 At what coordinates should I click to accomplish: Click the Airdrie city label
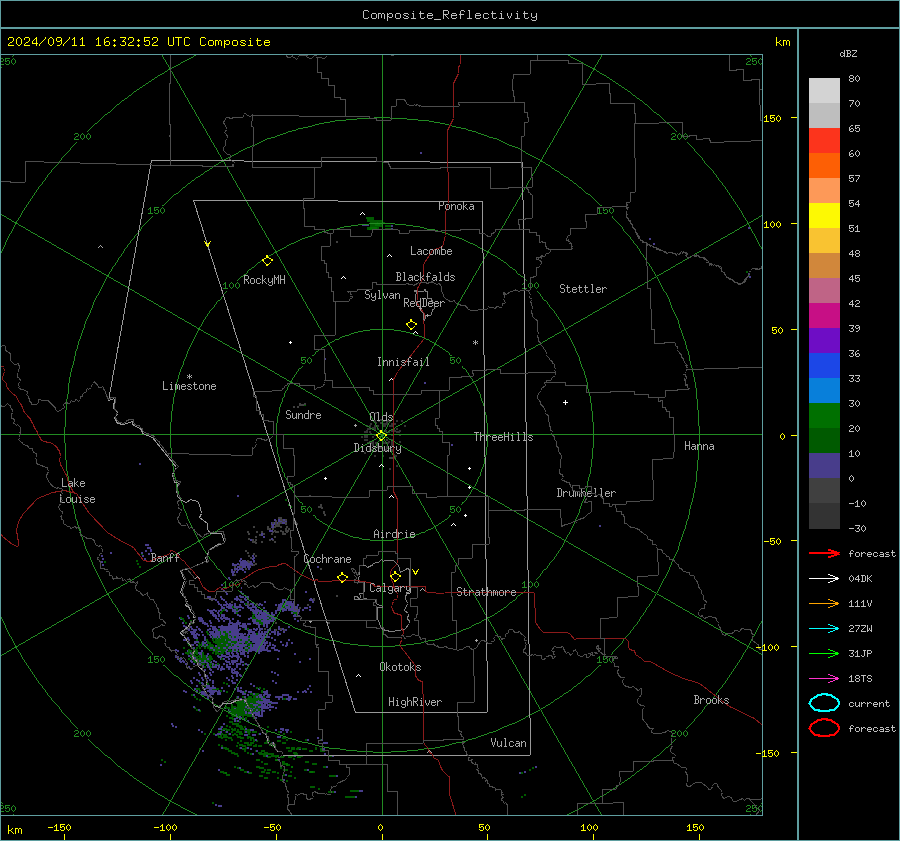[394, 534]
